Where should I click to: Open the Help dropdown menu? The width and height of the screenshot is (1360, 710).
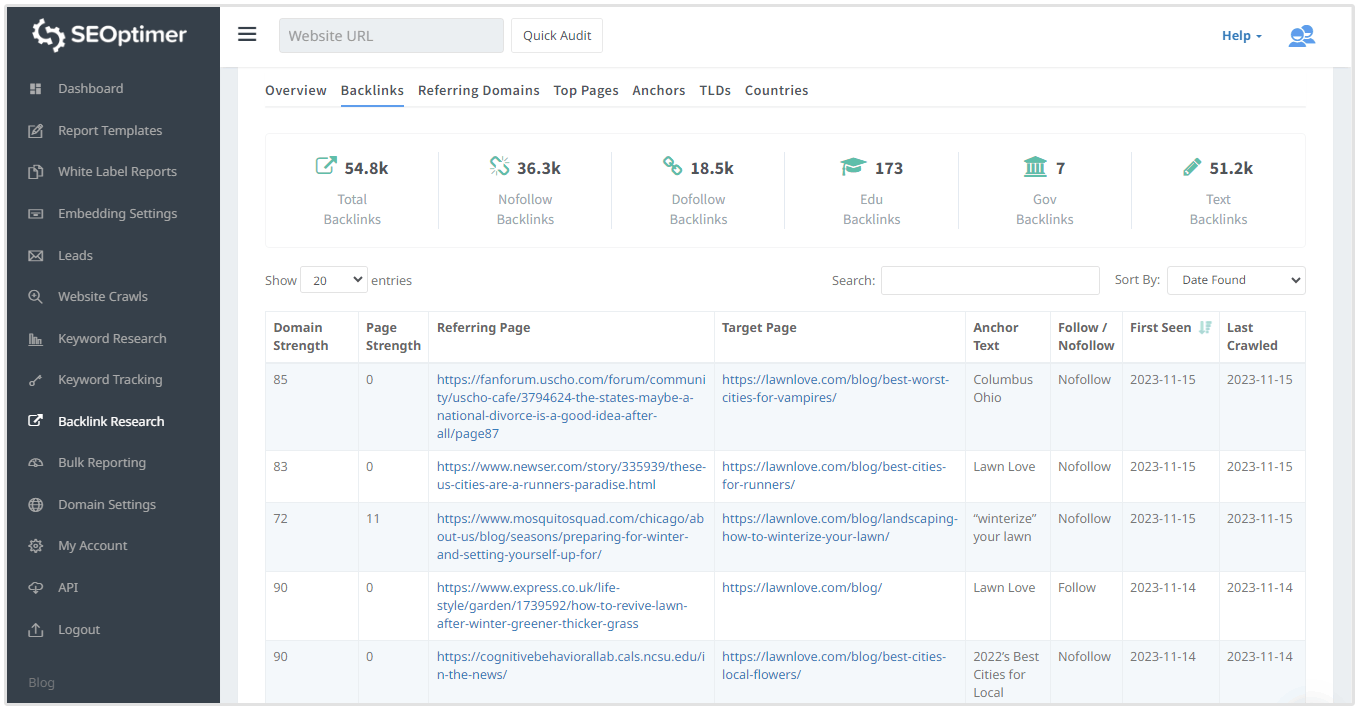(x=1241, y=36)
